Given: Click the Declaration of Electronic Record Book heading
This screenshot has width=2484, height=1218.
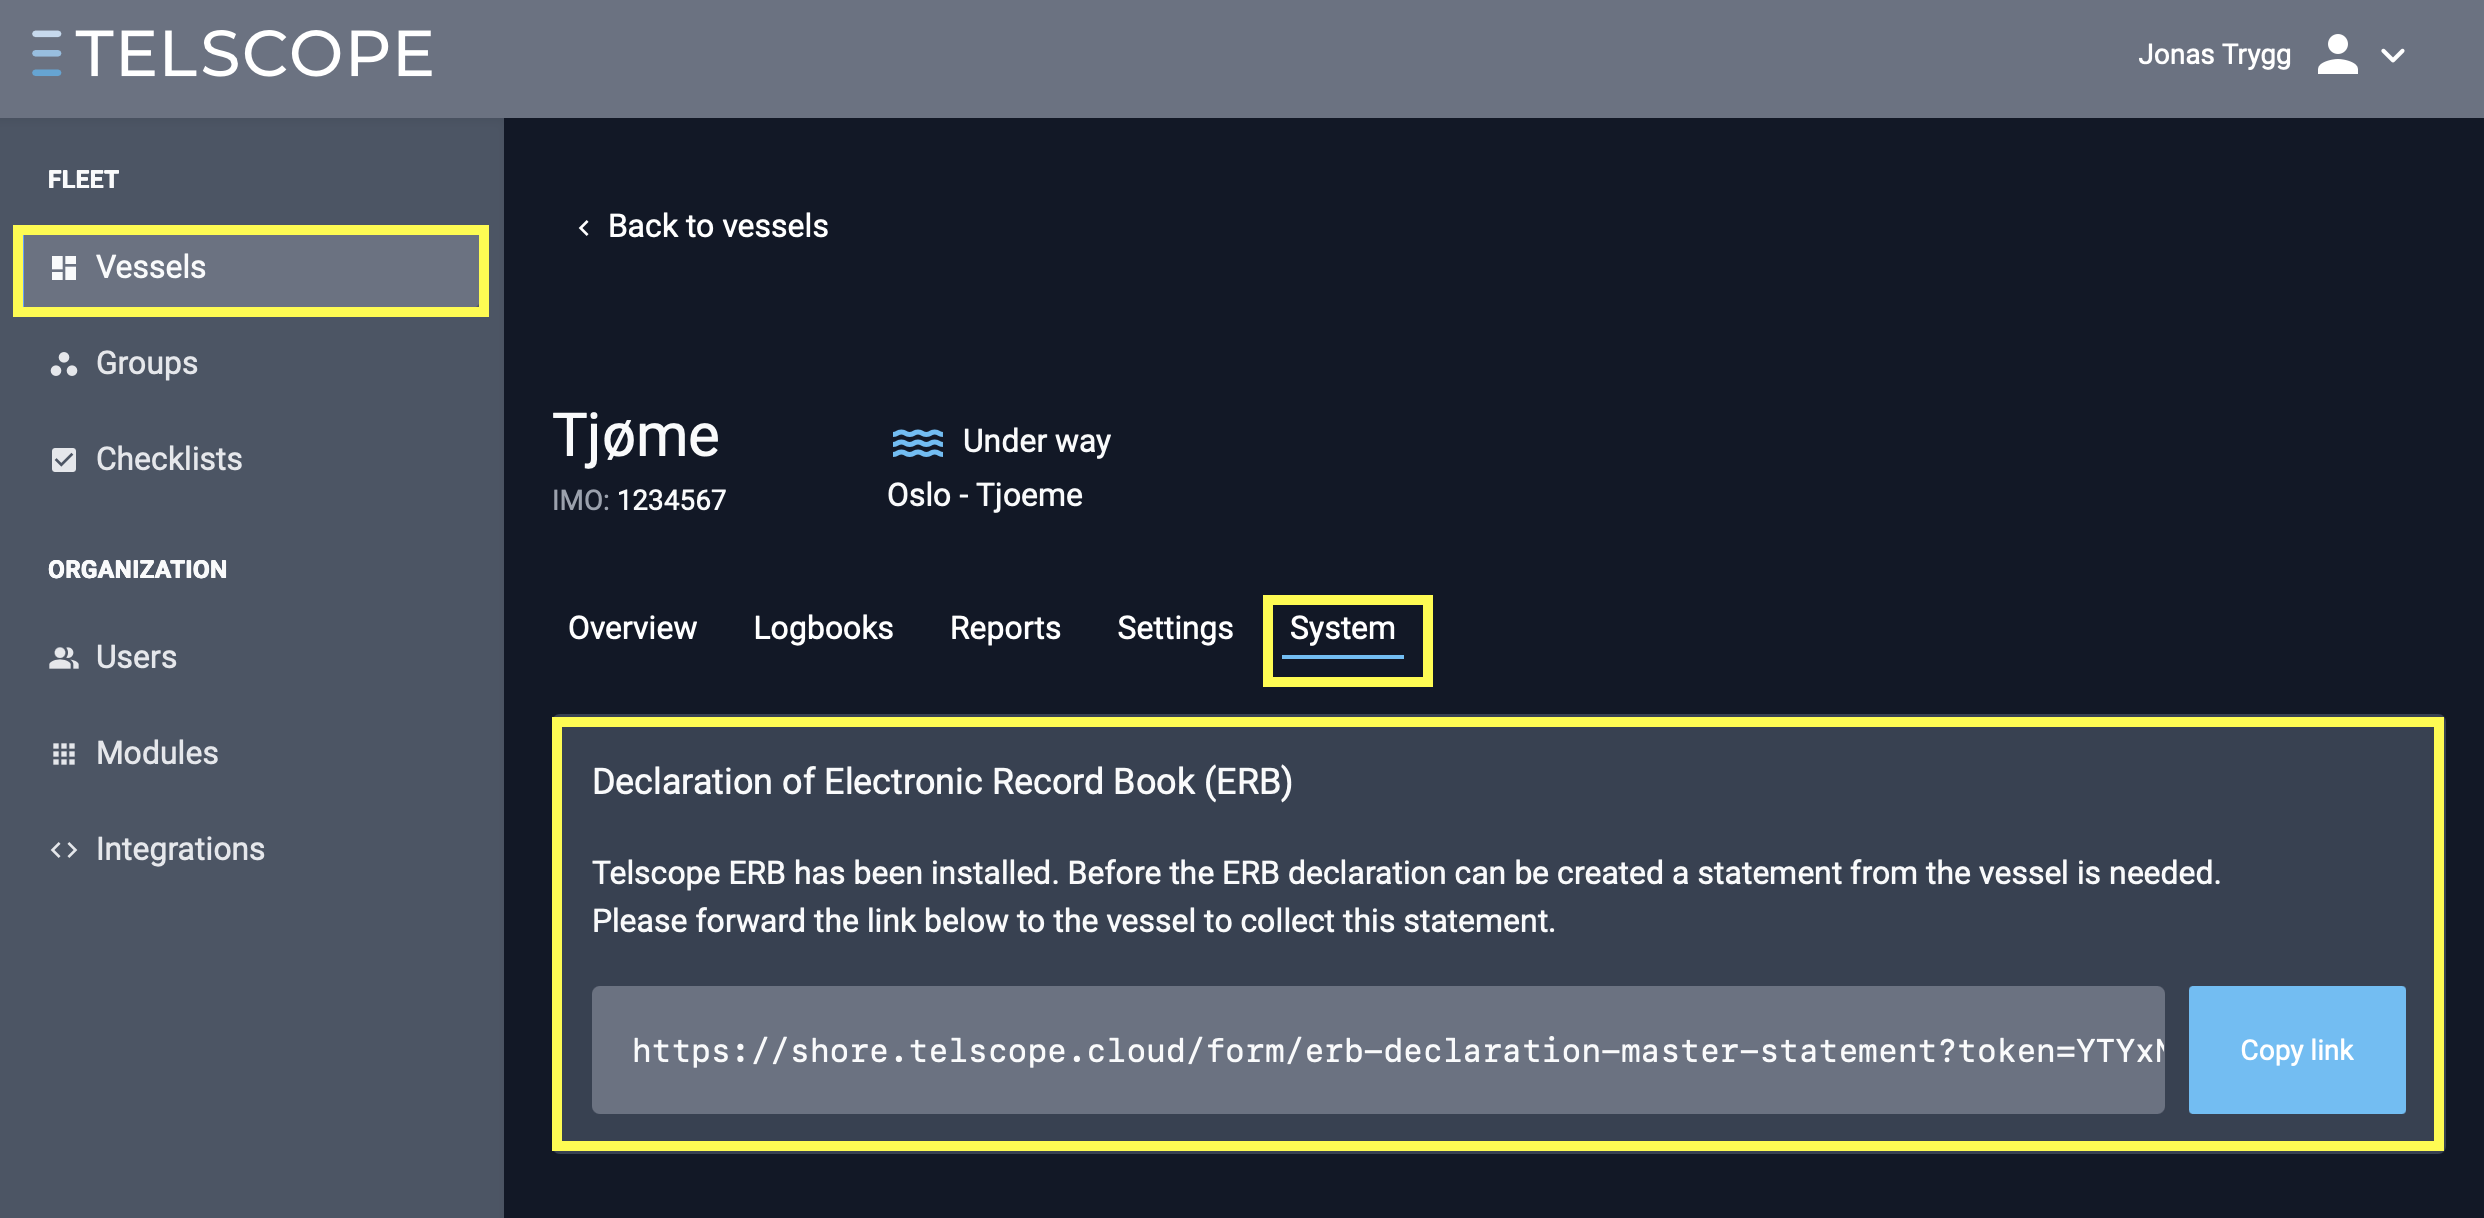Looking at the screenshot, I should pyautogui.click(x=942, y=781).
